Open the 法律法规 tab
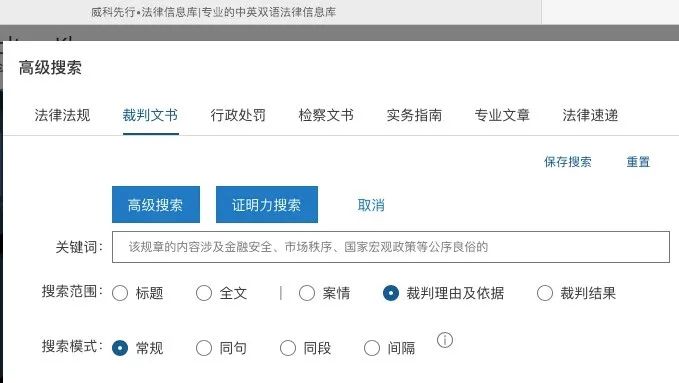The image size is (679, 383). click(62, 115)
